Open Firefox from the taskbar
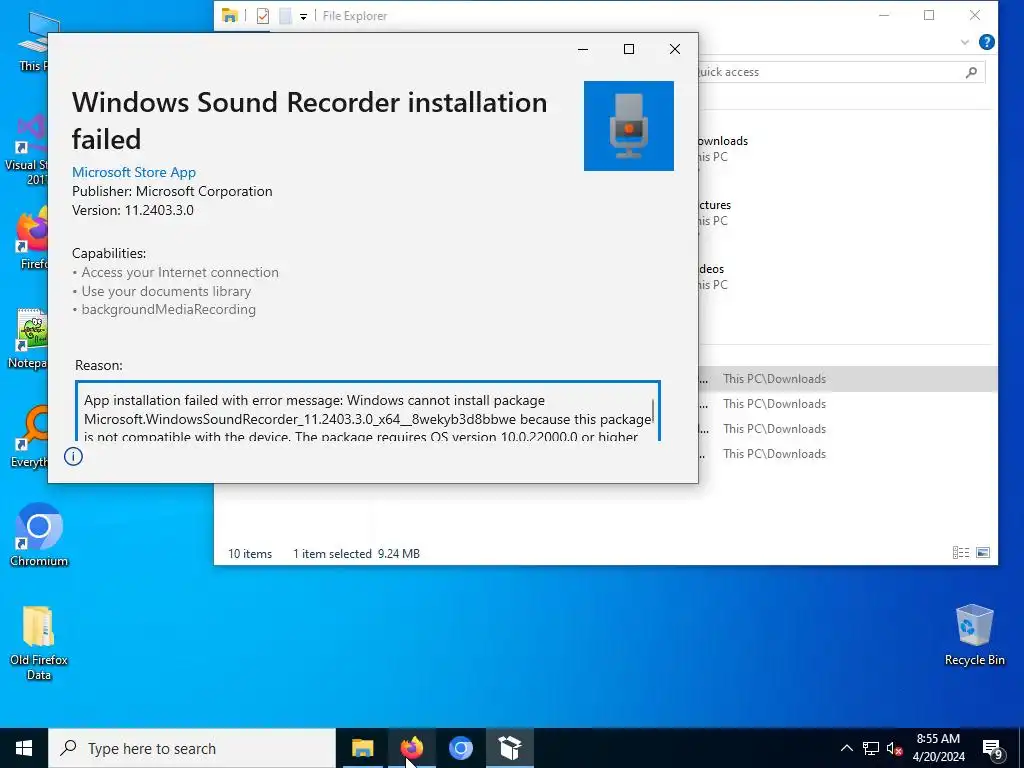Screen dimensions: 1024x768 click(x=411, y=748)
